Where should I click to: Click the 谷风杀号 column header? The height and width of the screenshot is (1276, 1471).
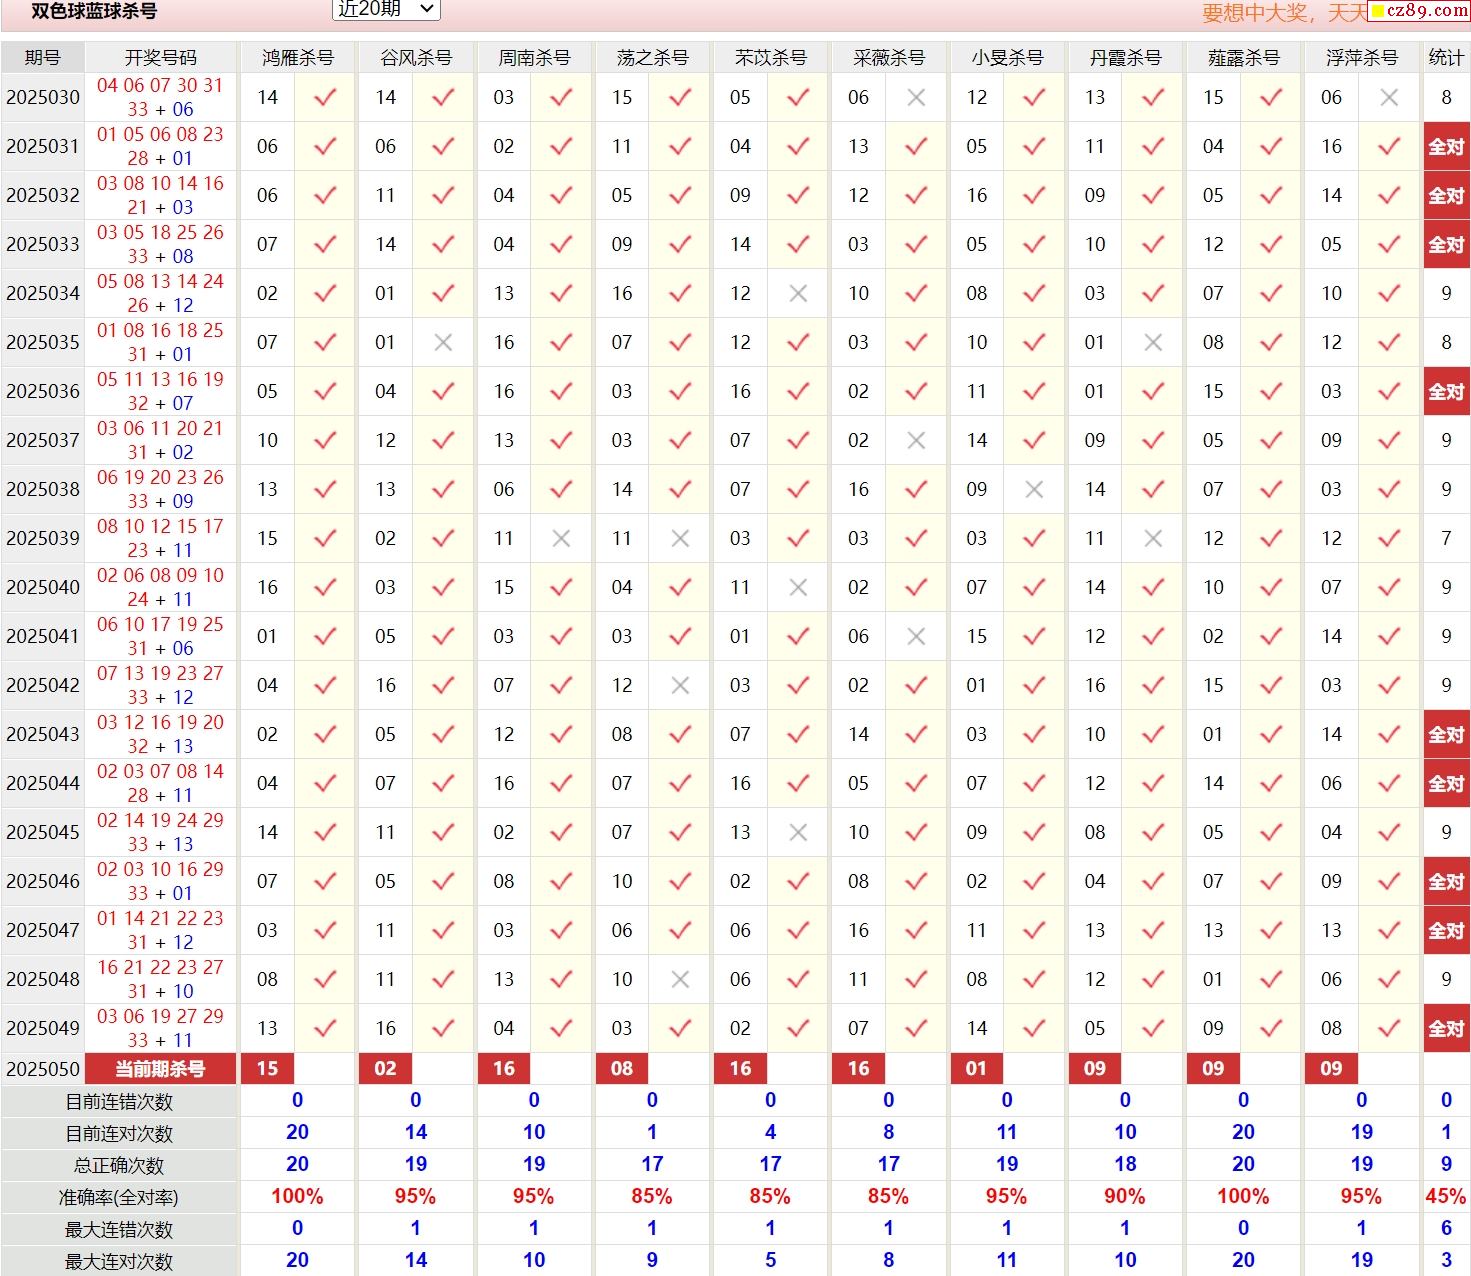click(416, 58)
